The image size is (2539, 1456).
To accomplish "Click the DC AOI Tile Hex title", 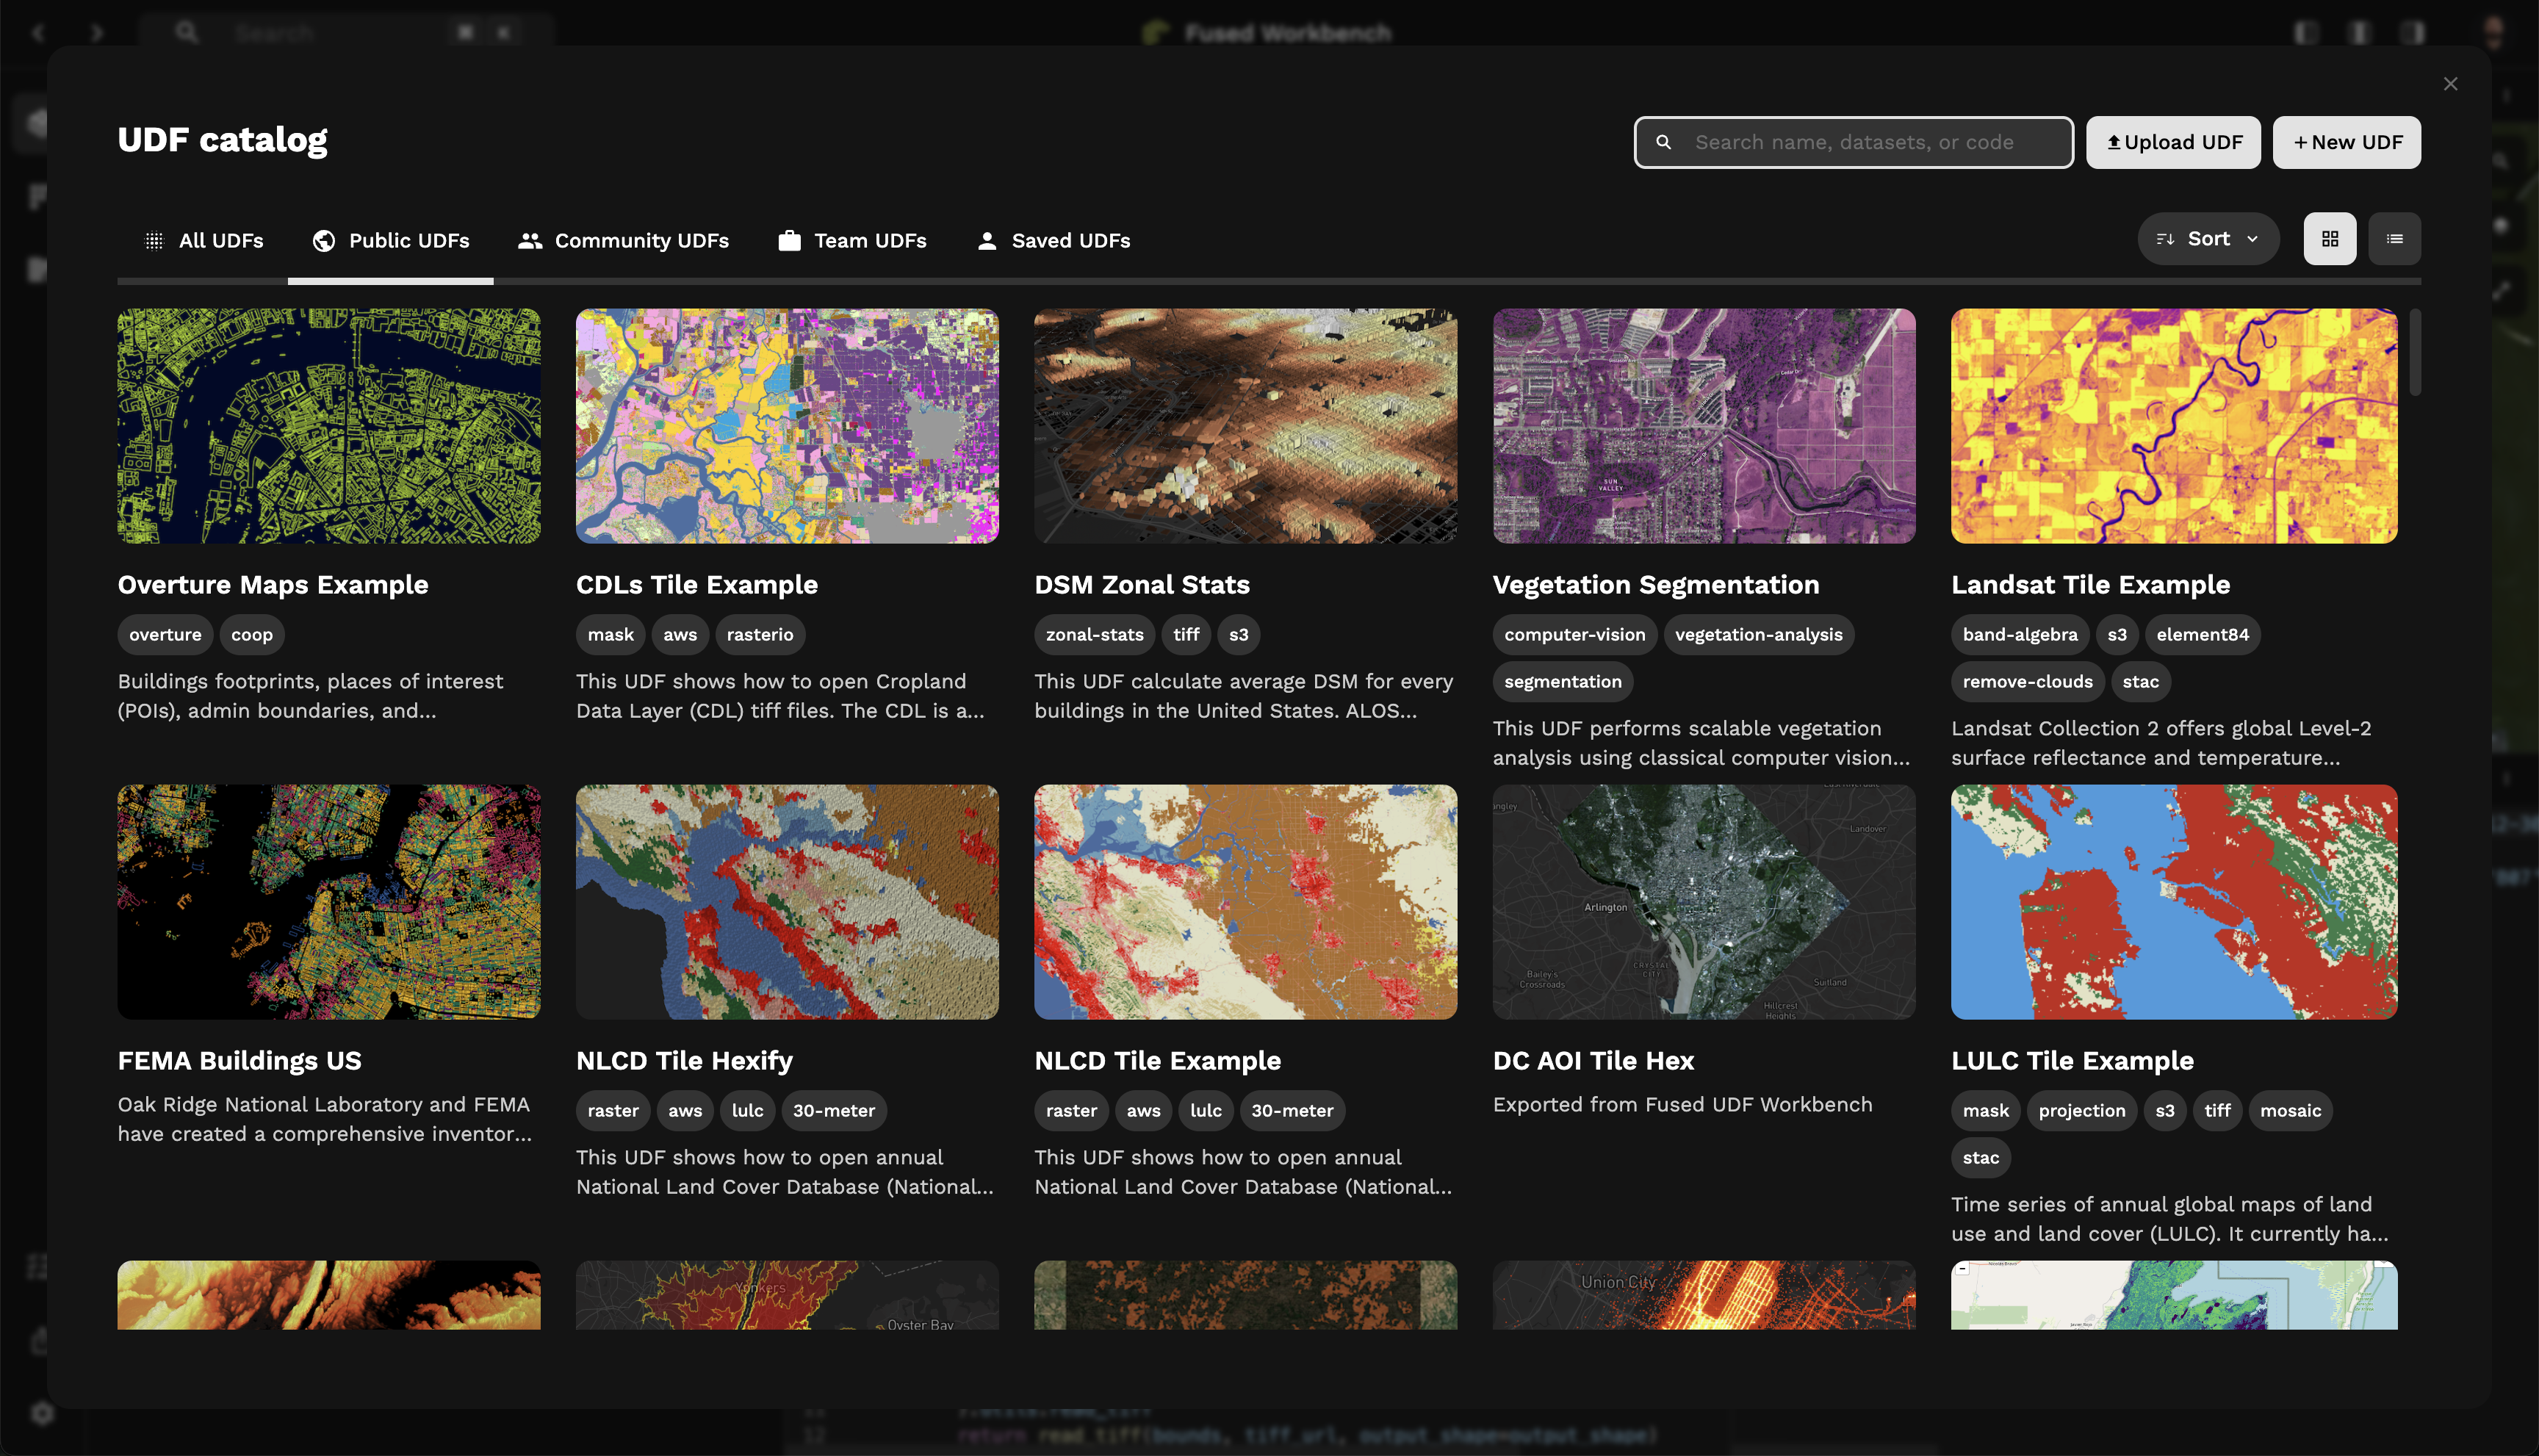I will pos(1593,1060).
